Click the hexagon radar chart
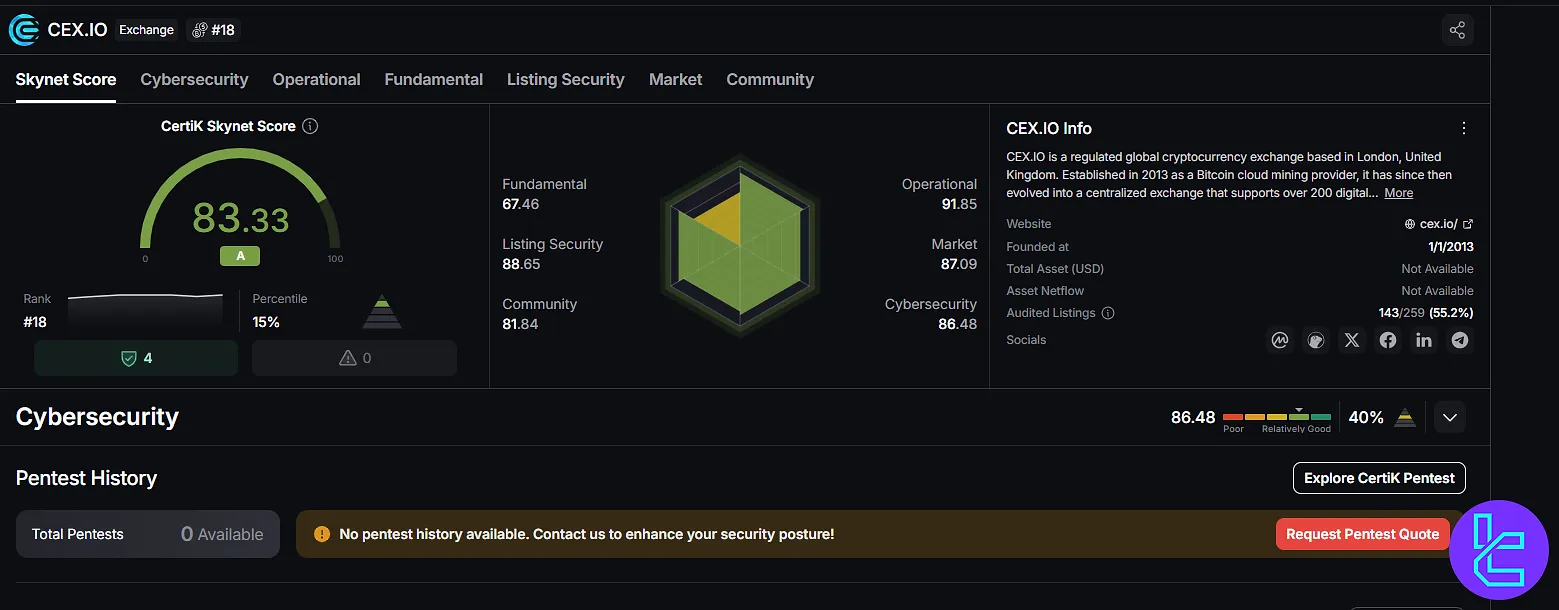The width and height of the screenshot is (1559, 610). (740, 244)
